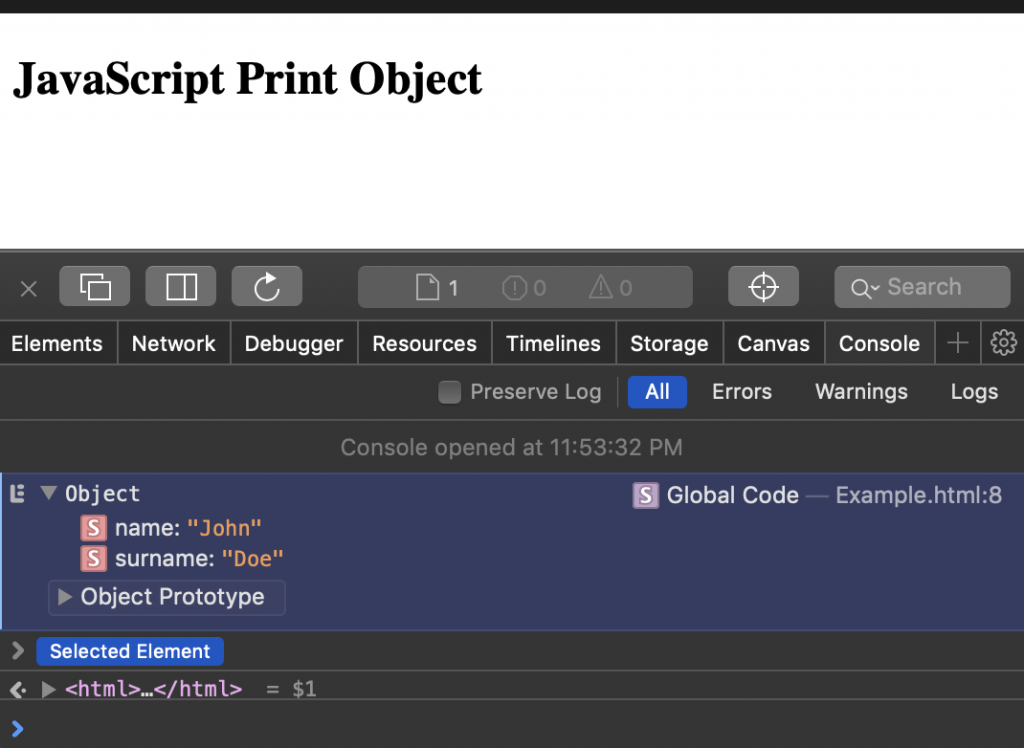1024x748 pixels.
Task: Click the console search field
Action: pyautogui.click(x=921, y=286)
